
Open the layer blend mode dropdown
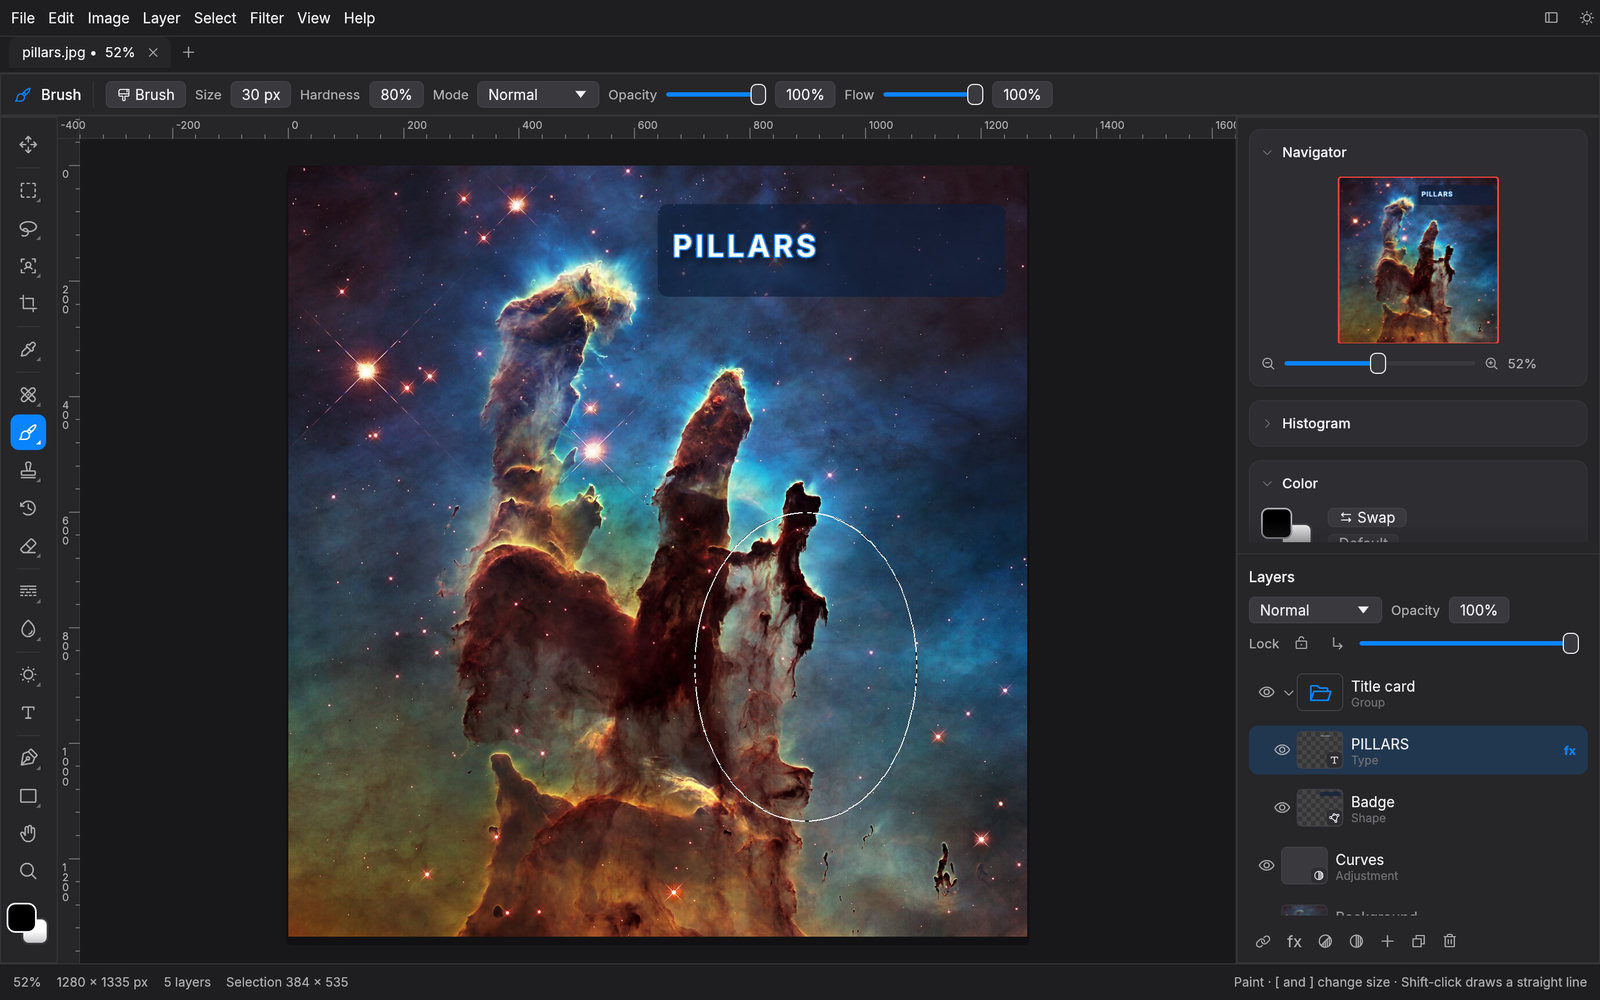tap(1314, 610)
